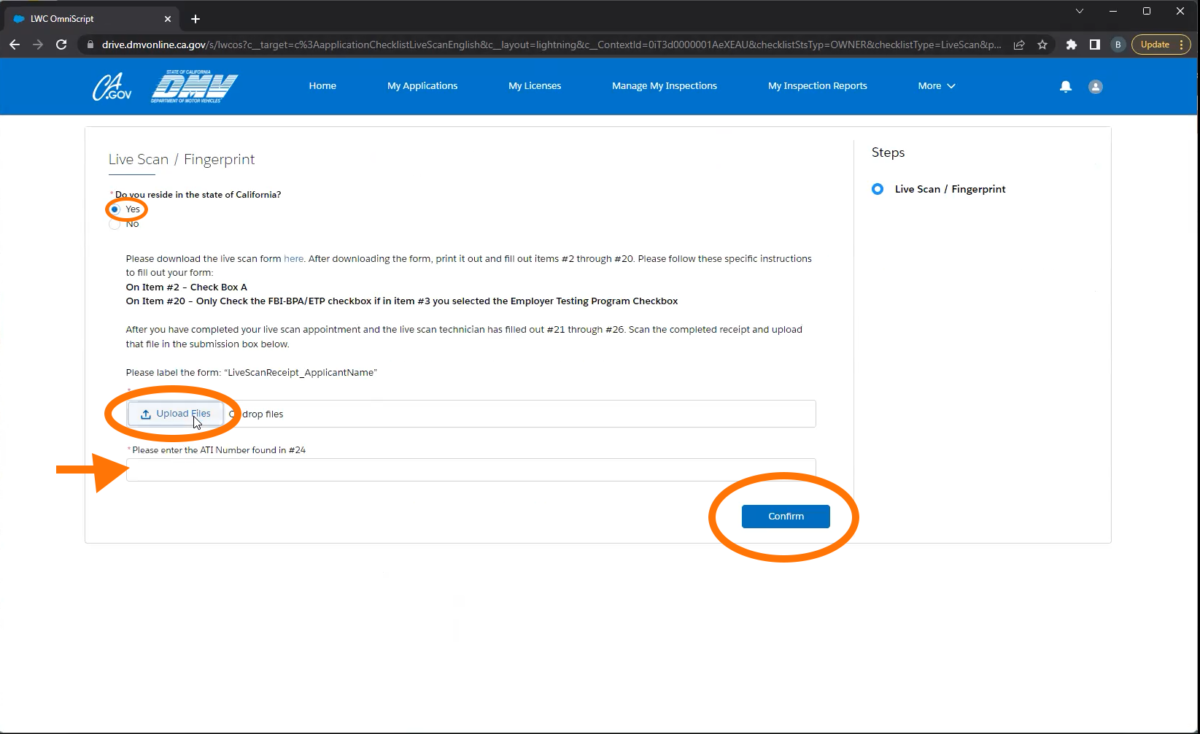
Task: Open Manage My Inspections menu item
Action: [664, 86]
